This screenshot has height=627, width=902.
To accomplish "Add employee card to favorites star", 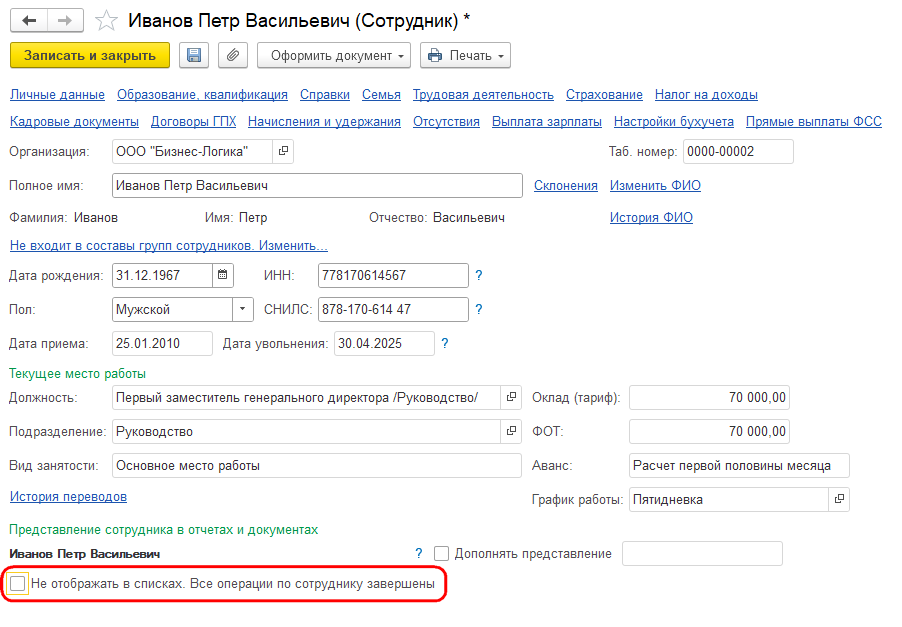I will [106, 21].
